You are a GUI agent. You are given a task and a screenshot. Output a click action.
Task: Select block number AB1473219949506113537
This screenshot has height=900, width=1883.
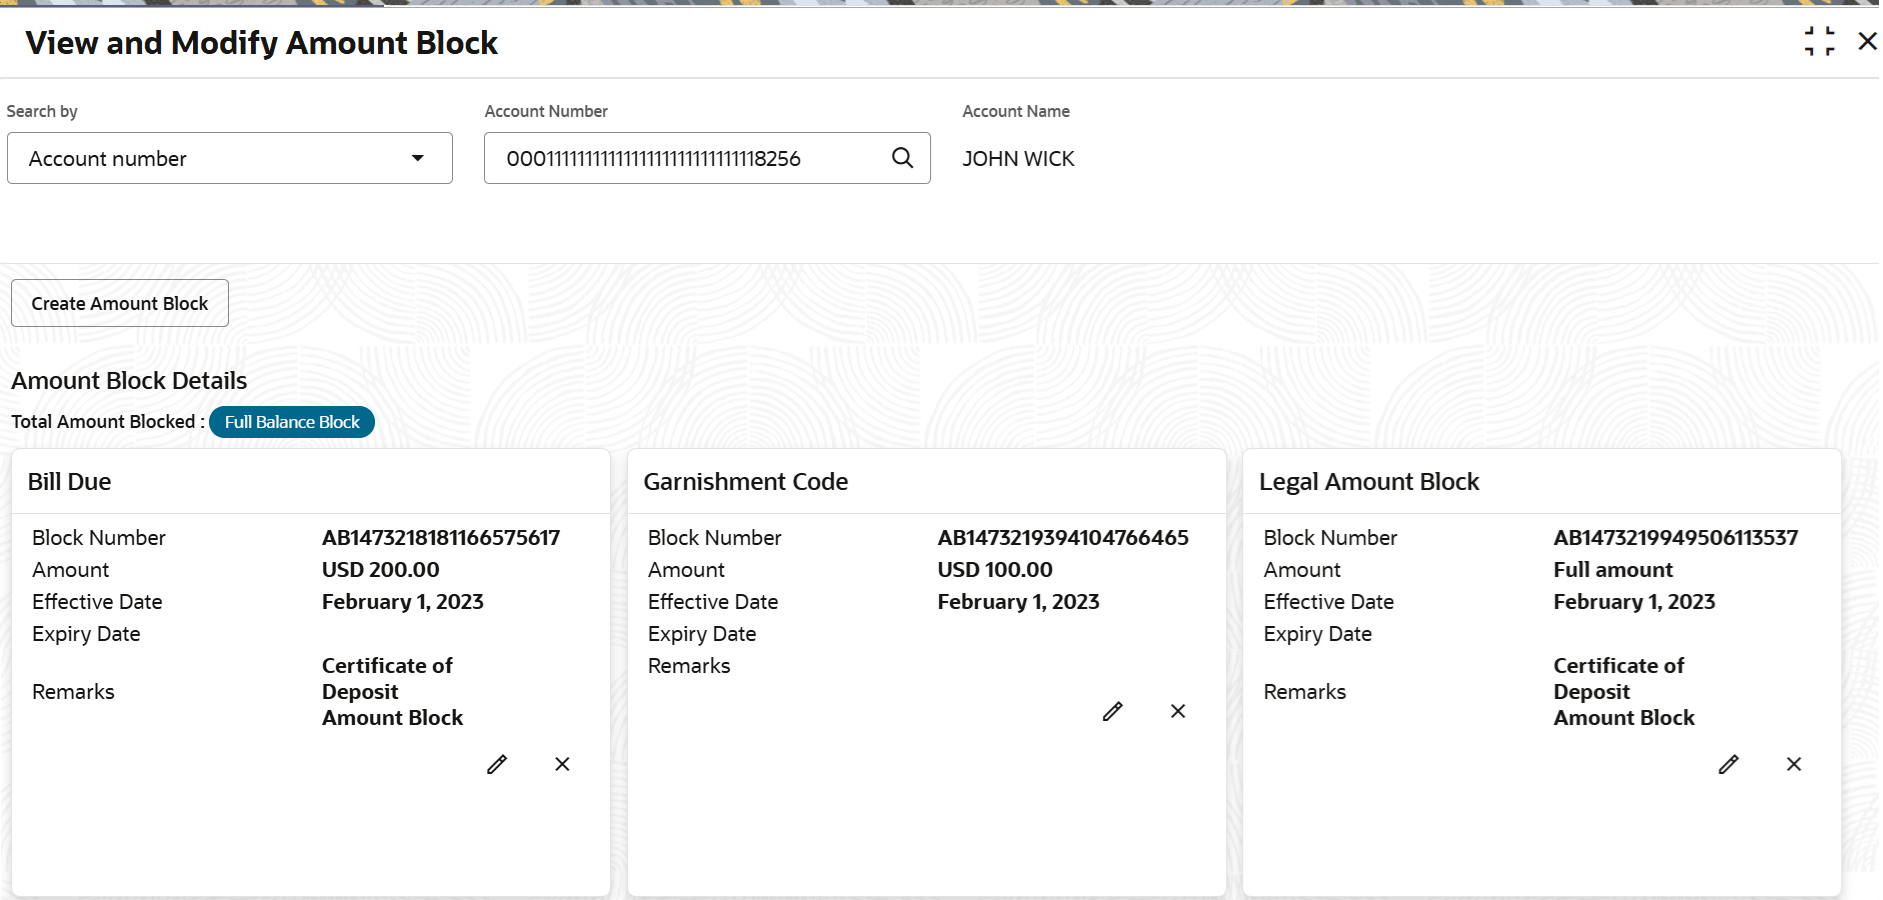pos(1676,538)
